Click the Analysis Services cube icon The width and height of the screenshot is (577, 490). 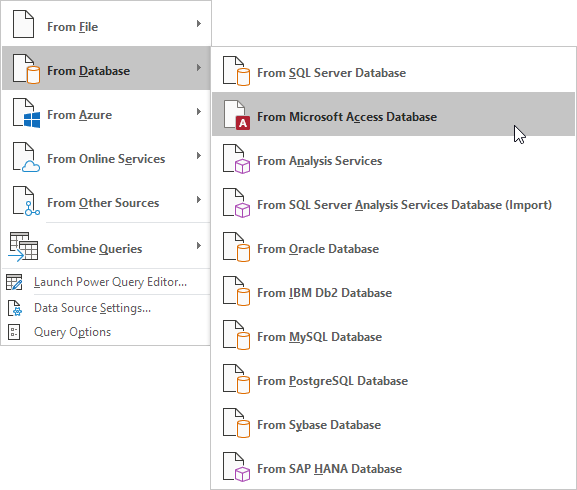[236, 159]
